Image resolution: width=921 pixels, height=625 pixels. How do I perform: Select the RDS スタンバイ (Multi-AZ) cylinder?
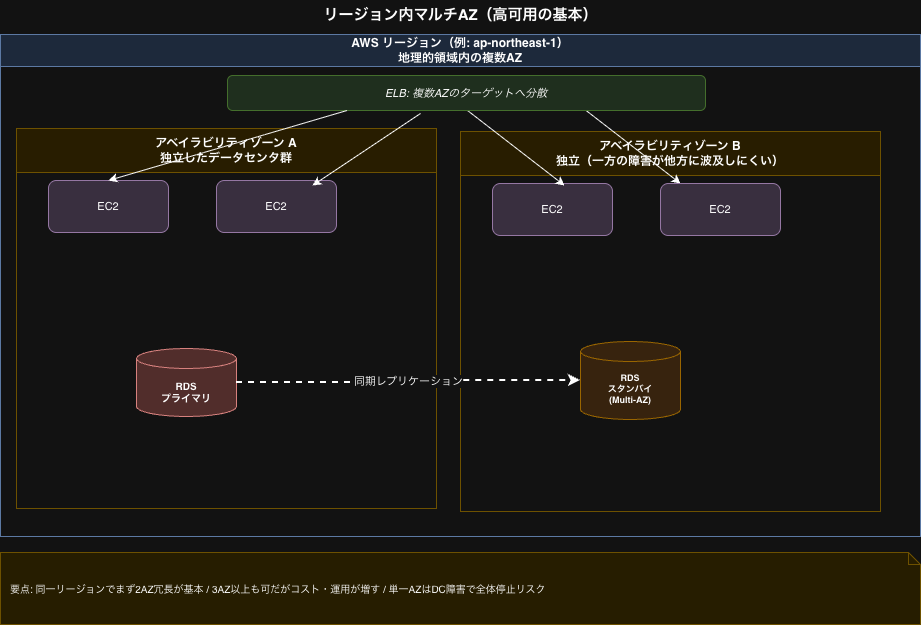tap(630, 381)
